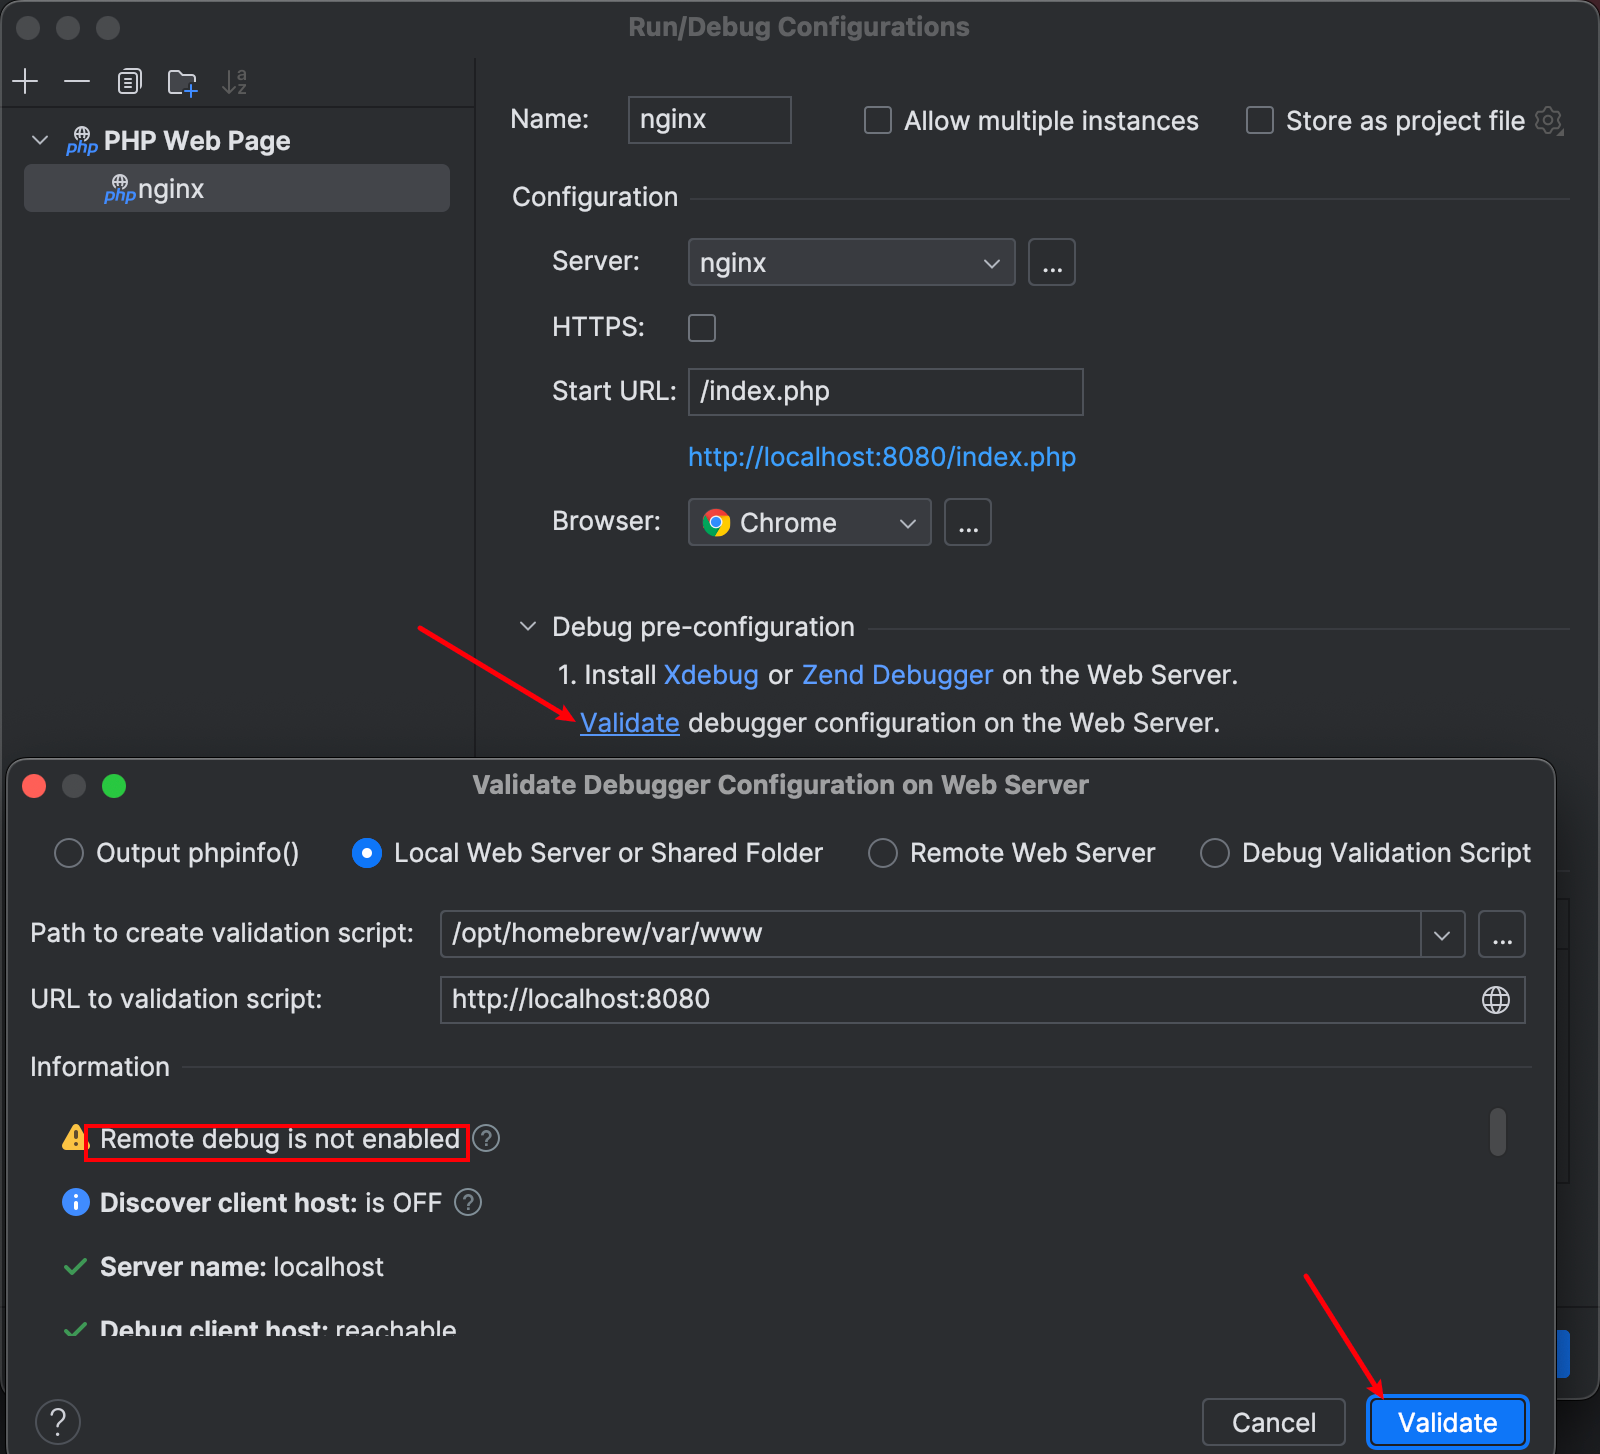This screenshot has width=1600, height=1454.
Task: Add new configuration with plus icon
Action: (x=25, y=81)
